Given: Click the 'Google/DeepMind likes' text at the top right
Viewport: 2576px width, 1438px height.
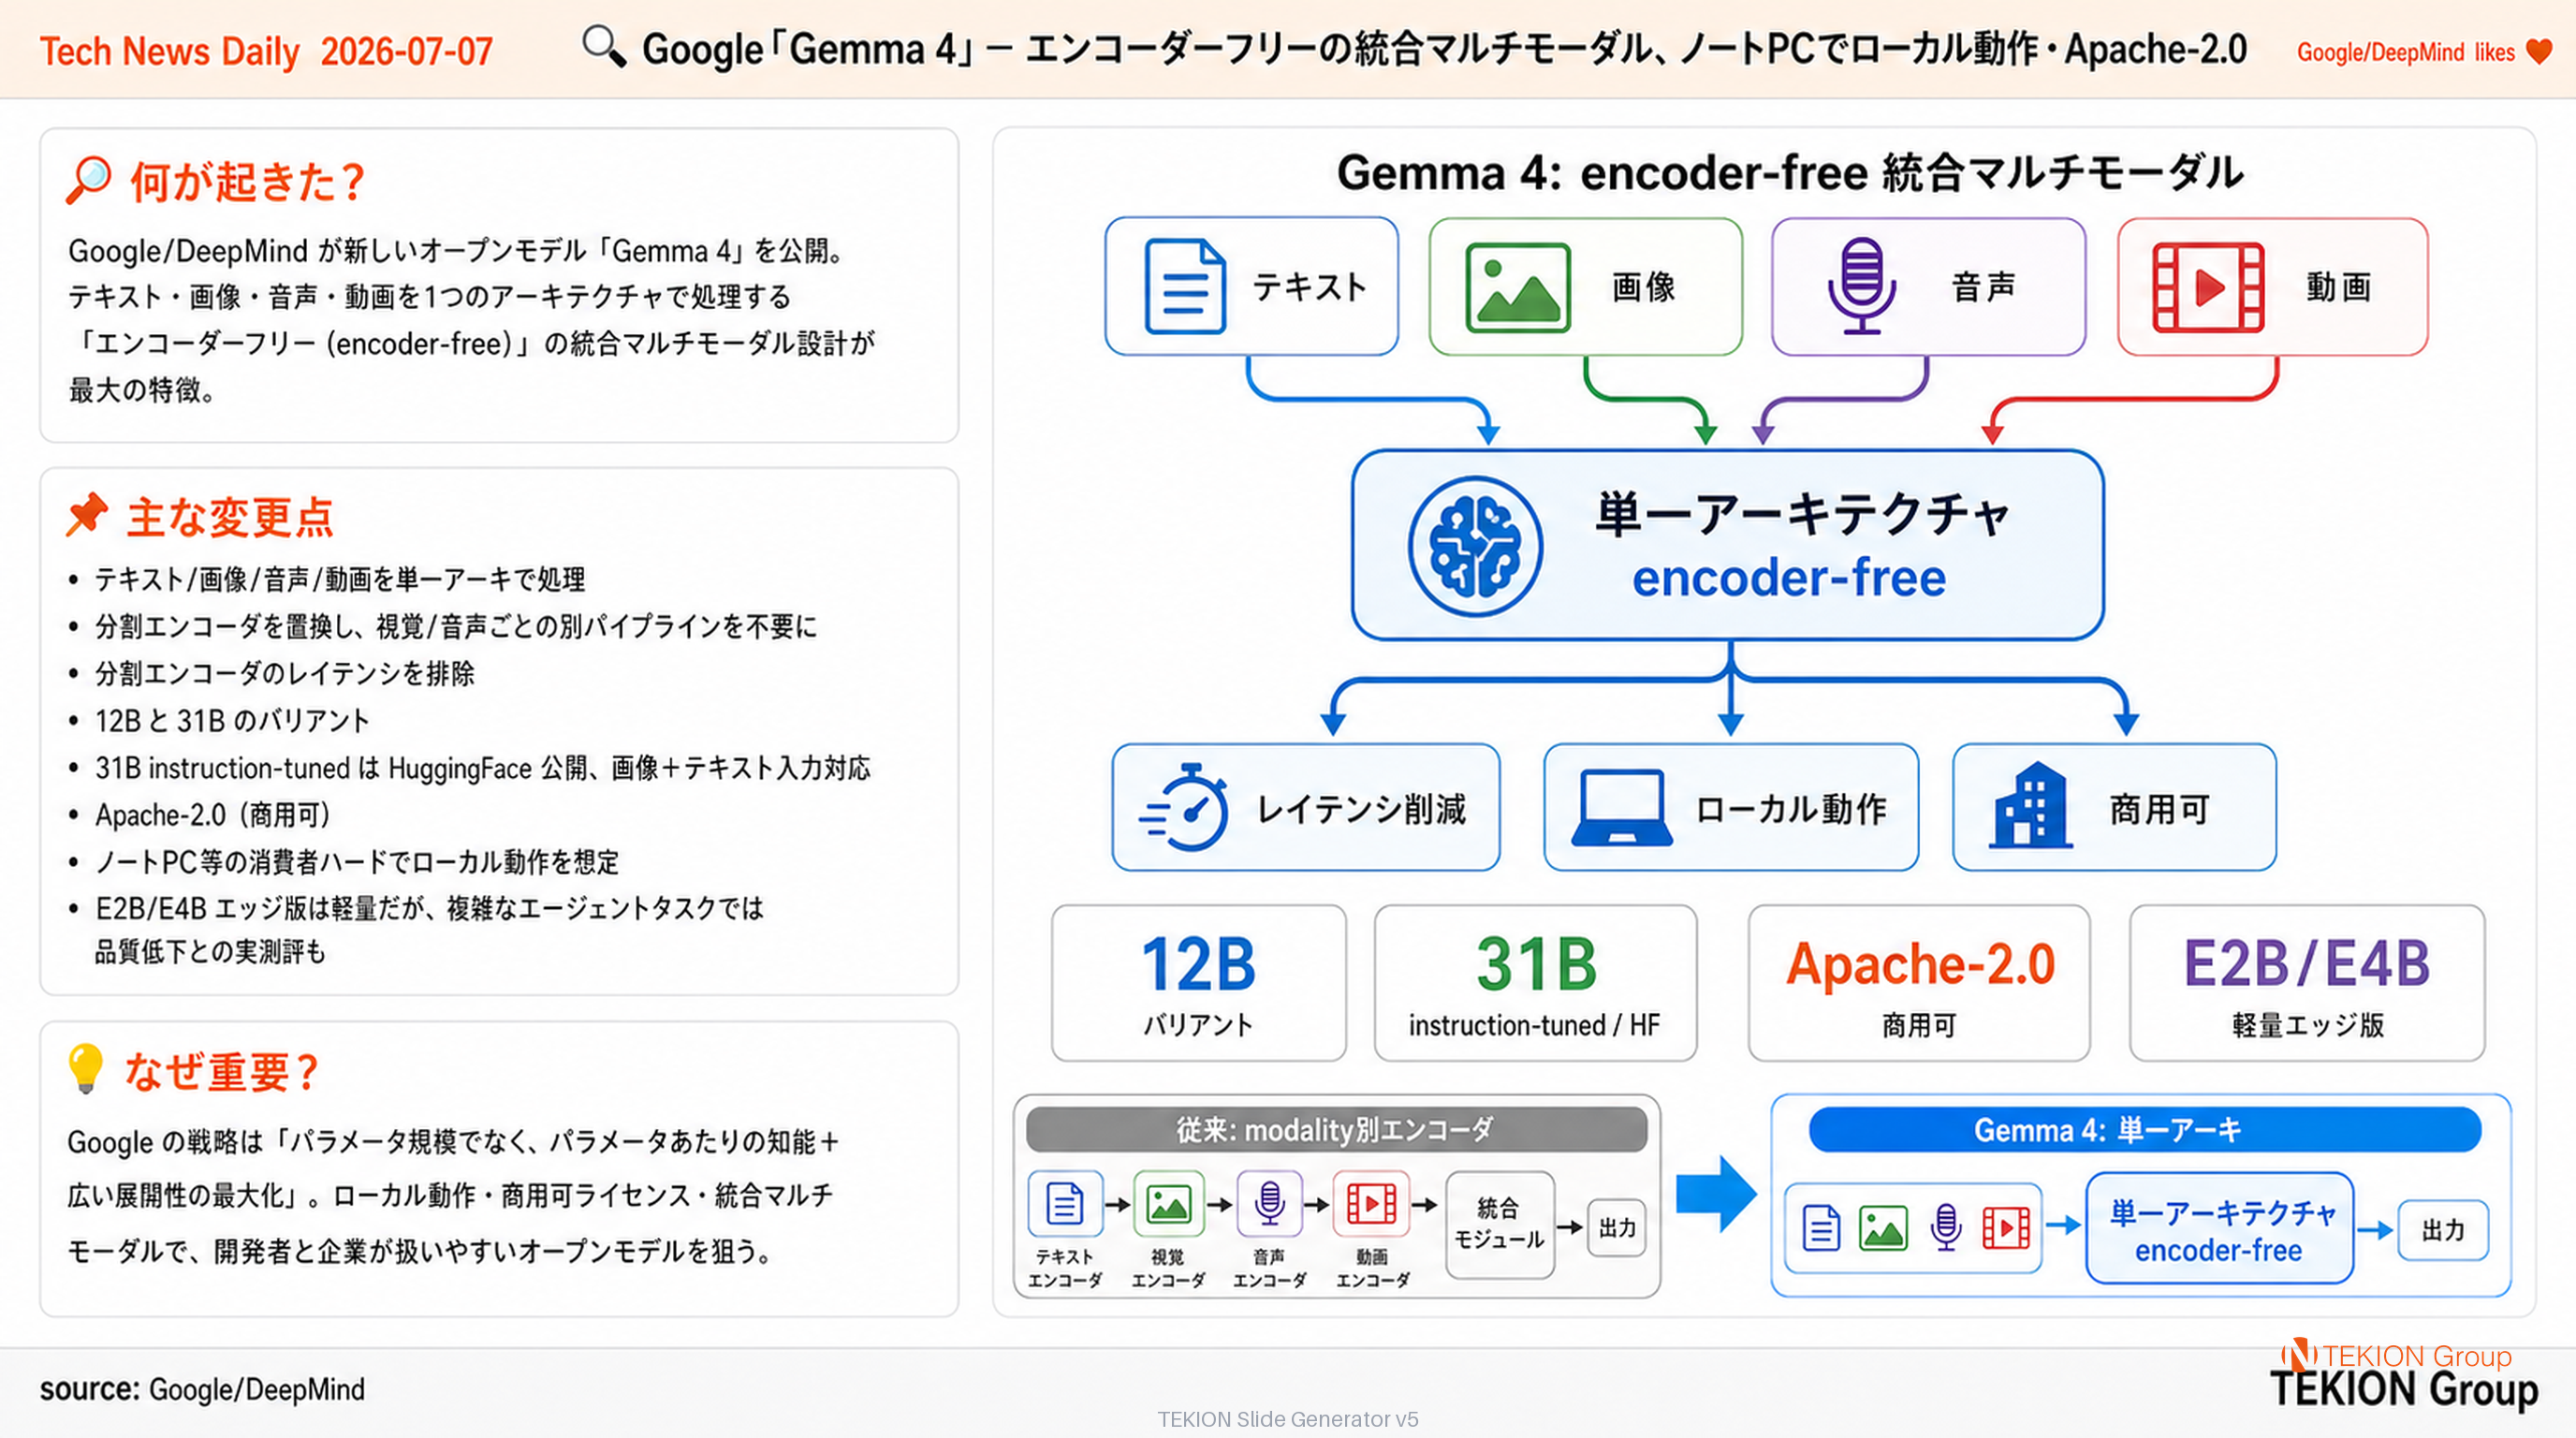Looking at the screenshot, I should (x=2406, y=52).
